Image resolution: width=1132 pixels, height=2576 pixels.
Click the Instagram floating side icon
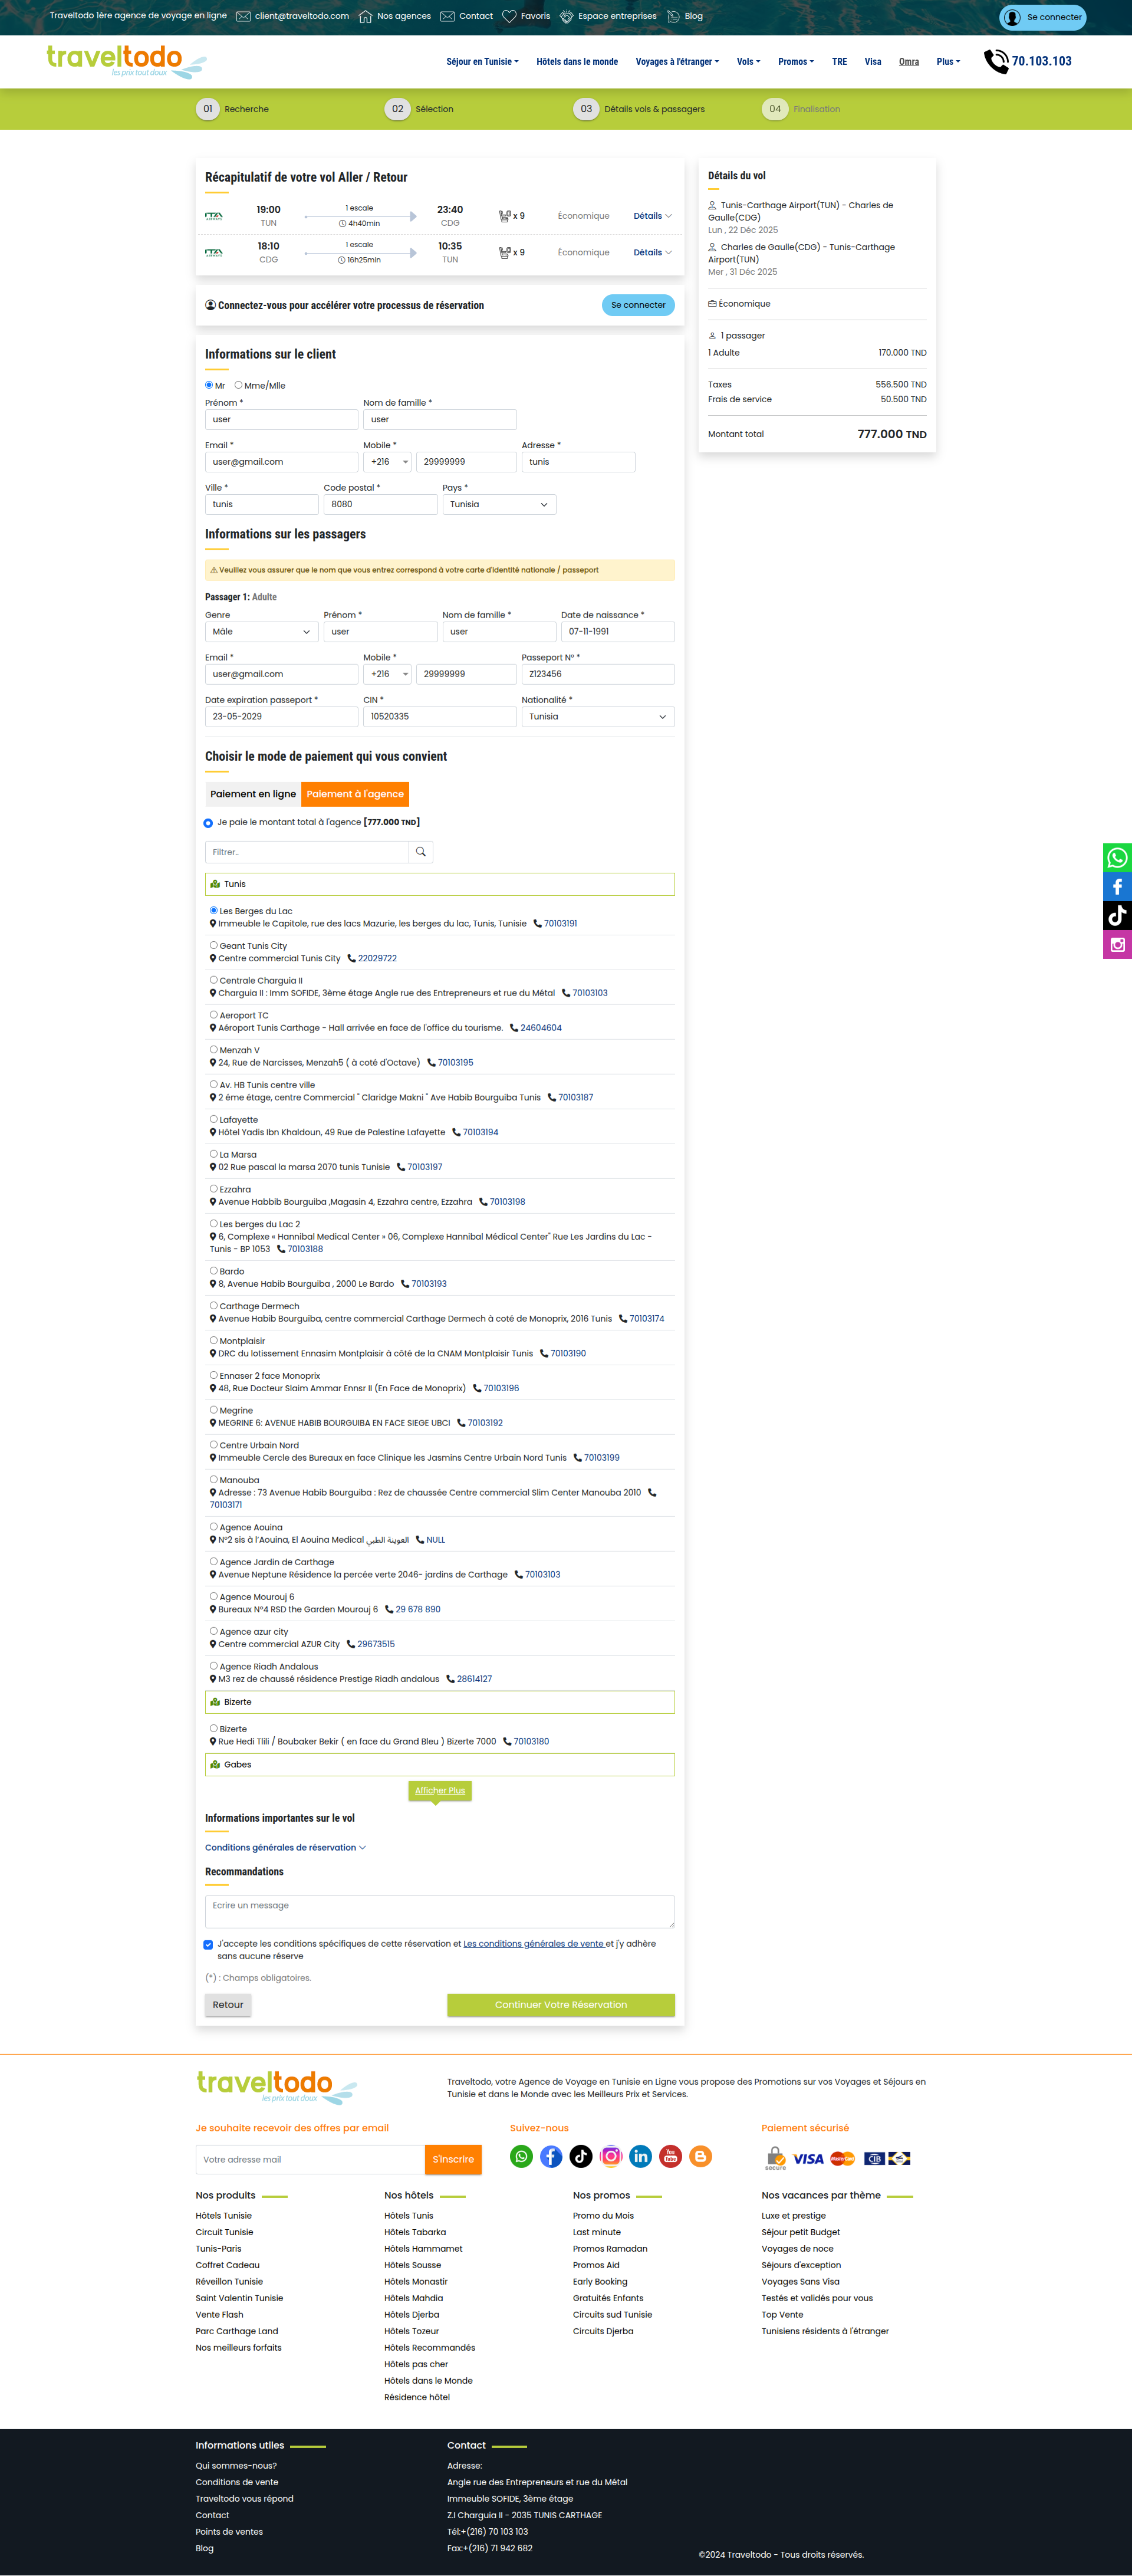pyautogui.click(x=1117, y=944)
